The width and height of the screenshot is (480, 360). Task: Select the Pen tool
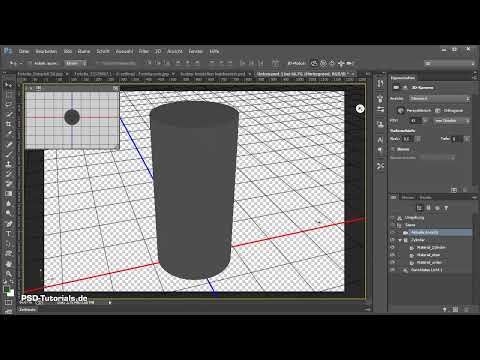tap(8, 224)
